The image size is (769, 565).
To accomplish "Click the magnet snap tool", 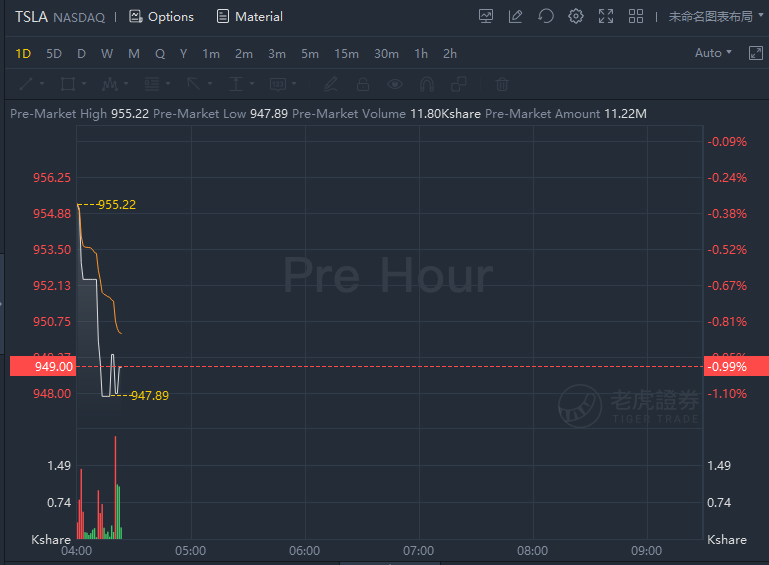I will (x=427, y=84).
